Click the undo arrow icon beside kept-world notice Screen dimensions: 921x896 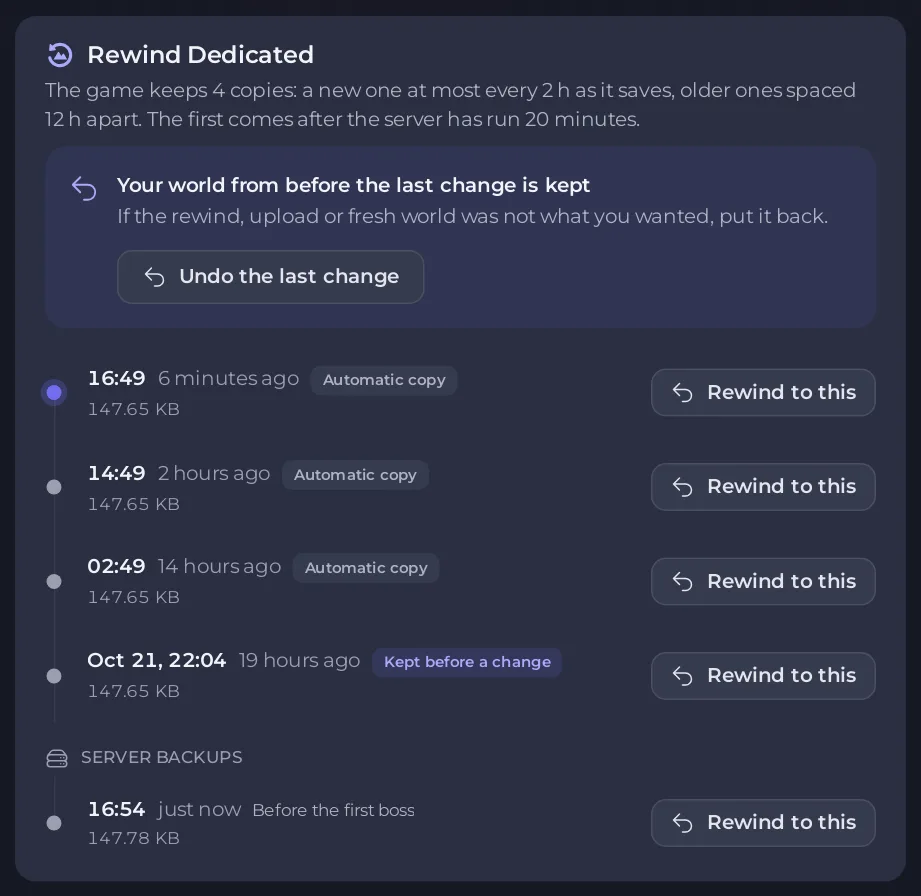(x=84, y=189)
